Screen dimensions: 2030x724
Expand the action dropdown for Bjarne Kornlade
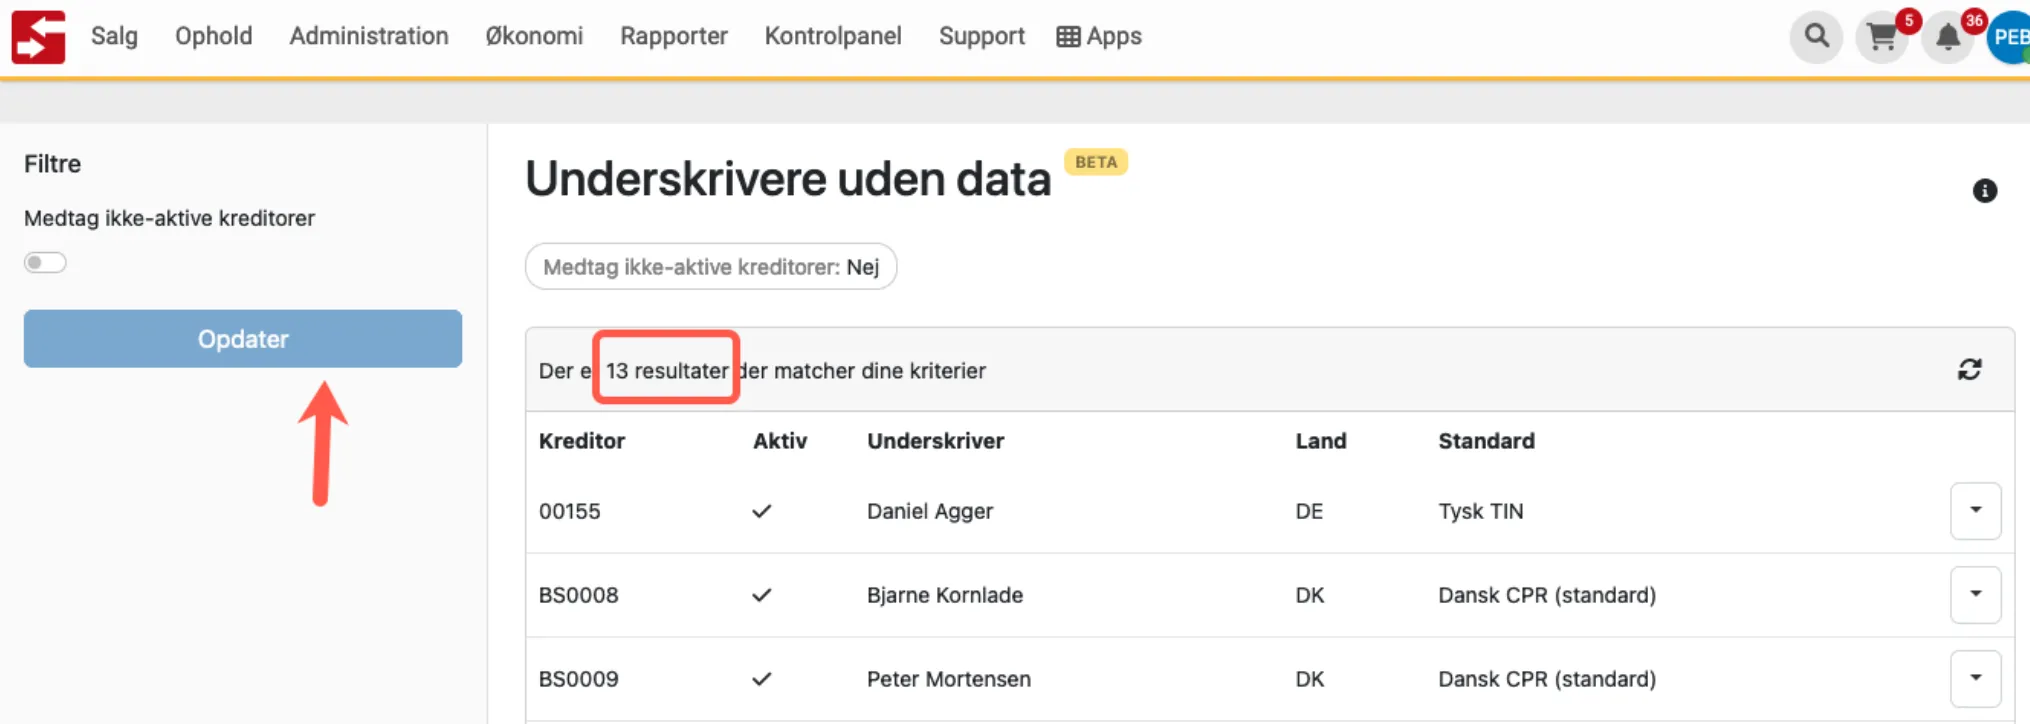pyautogui.click(x=1975, y=595)
